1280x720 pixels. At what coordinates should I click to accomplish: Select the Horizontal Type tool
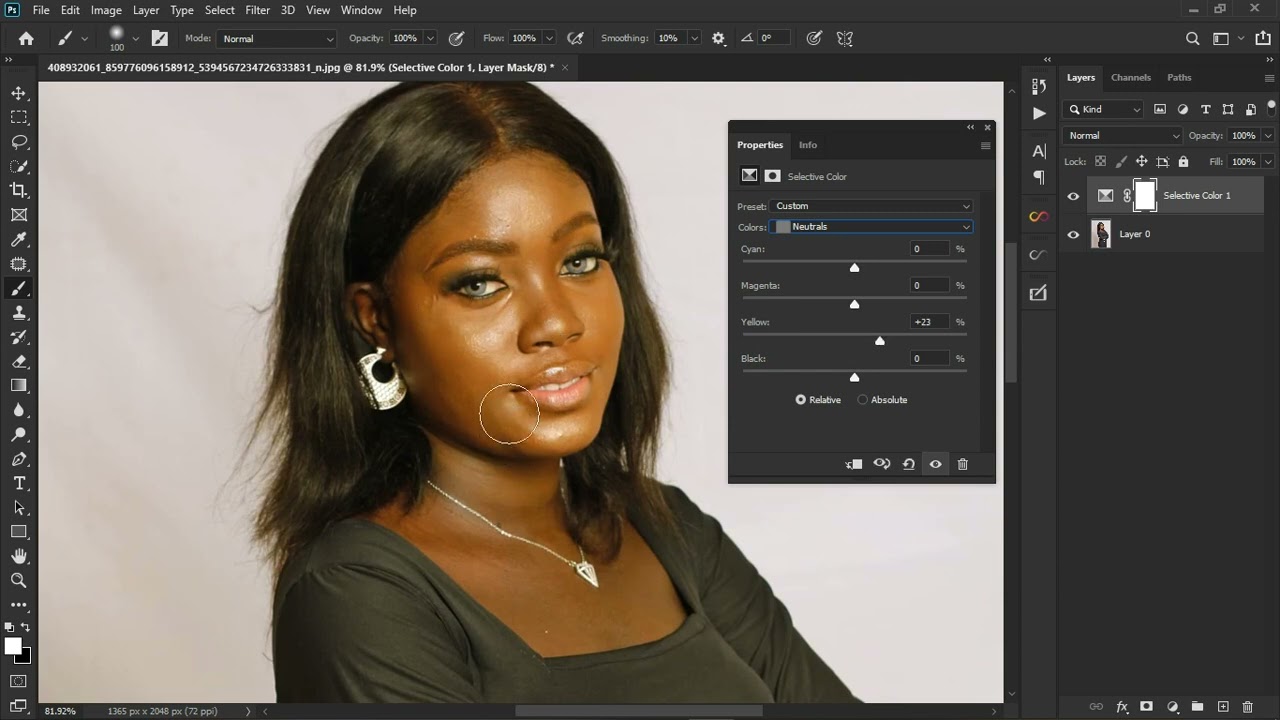point(19,483)
